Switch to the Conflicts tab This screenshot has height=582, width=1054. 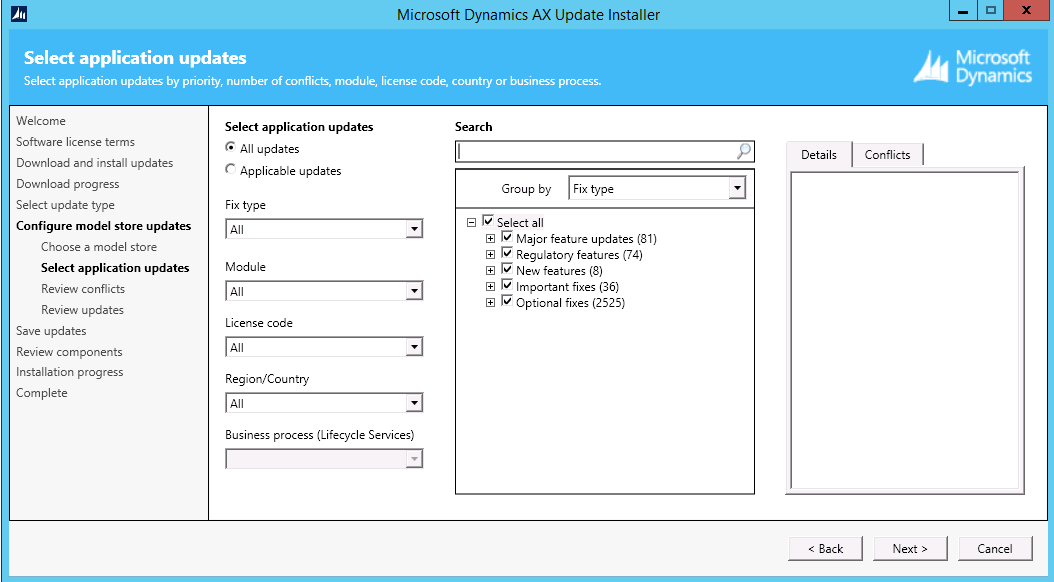point(887,155)
